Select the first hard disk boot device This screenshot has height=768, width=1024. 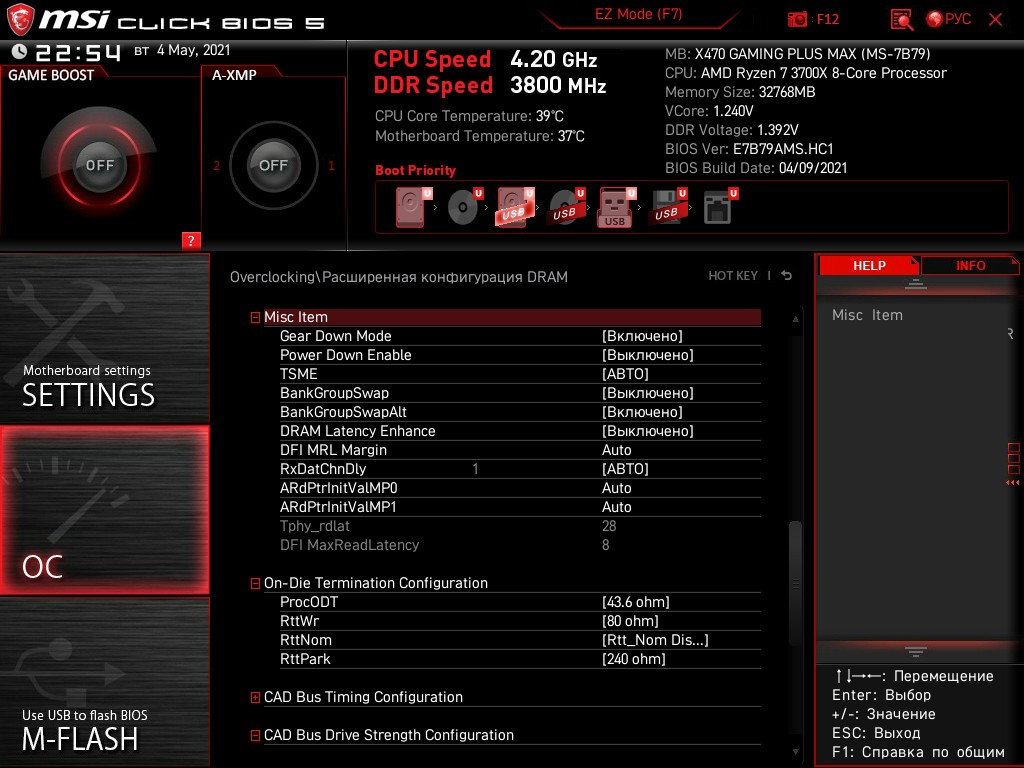tap(413, 207)
